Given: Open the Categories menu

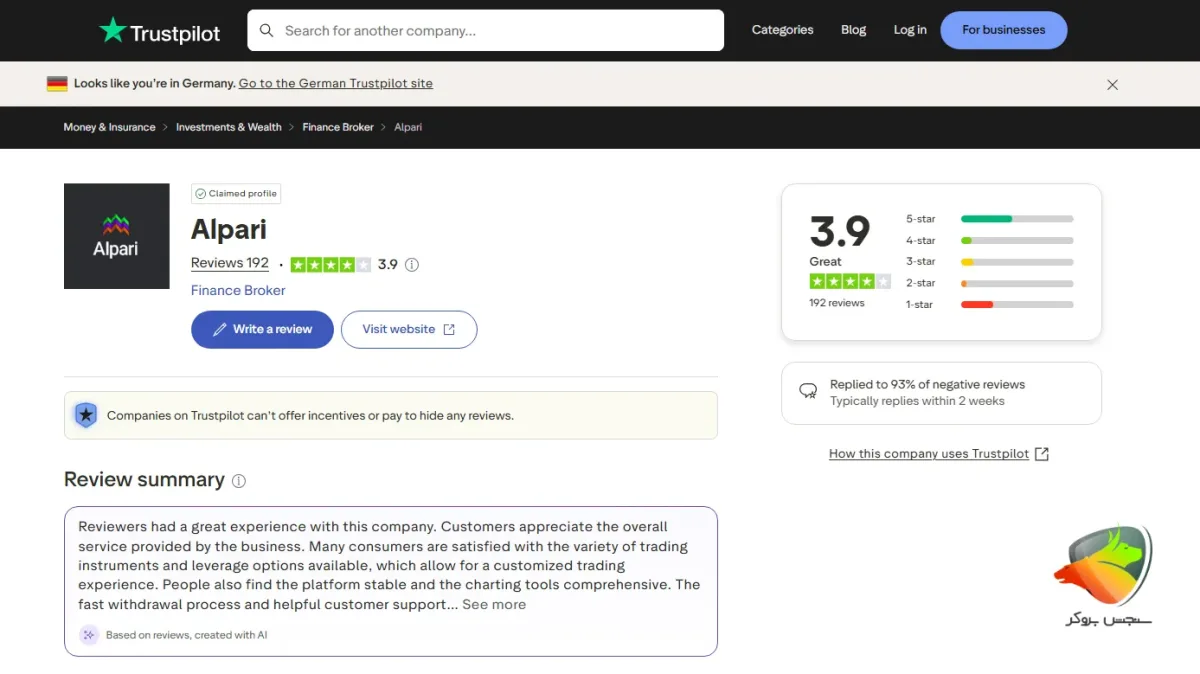Looking at the screenshot, I should tap(782, 30).
